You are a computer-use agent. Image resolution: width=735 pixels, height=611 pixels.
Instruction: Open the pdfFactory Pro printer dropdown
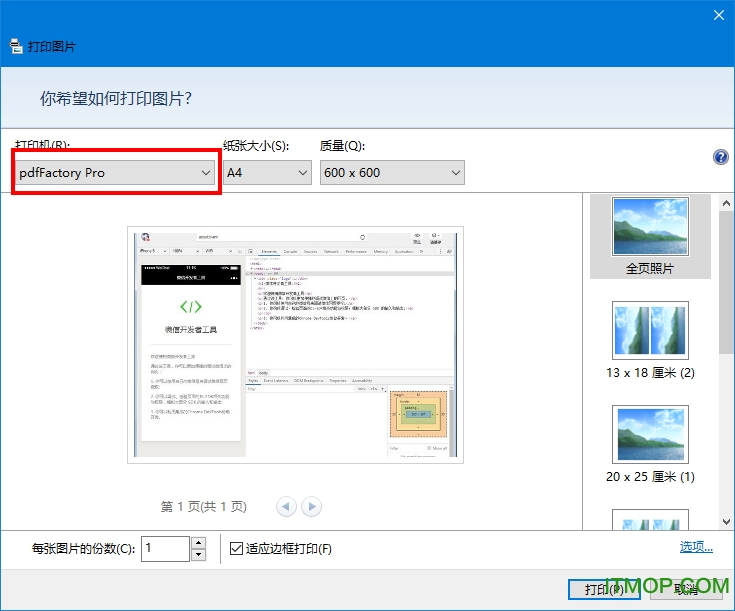116,173
